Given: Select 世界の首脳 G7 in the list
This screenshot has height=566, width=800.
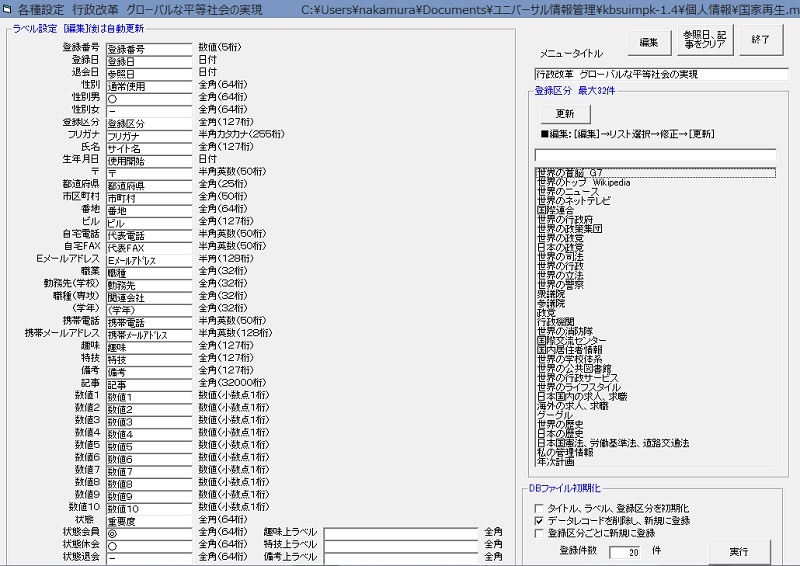Looking at the screenshot, I should (570, 173).
